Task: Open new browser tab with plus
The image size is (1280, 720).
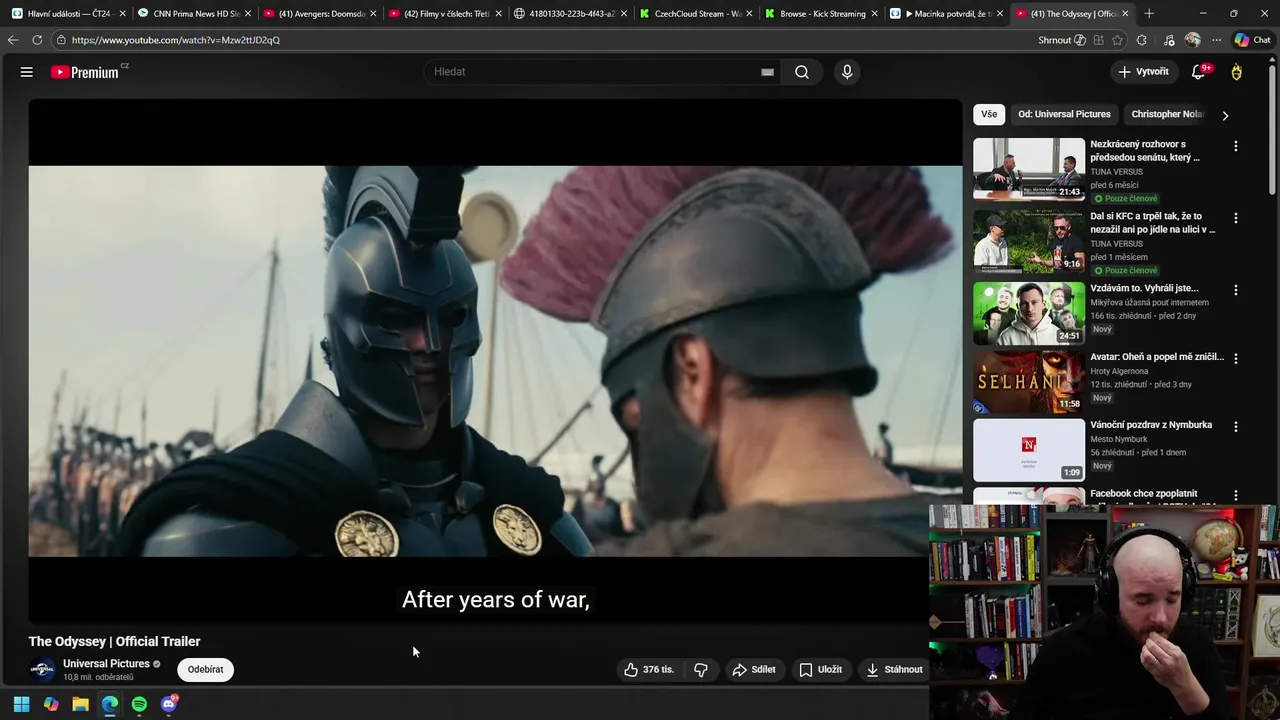Action: (x=1149, y=14)
